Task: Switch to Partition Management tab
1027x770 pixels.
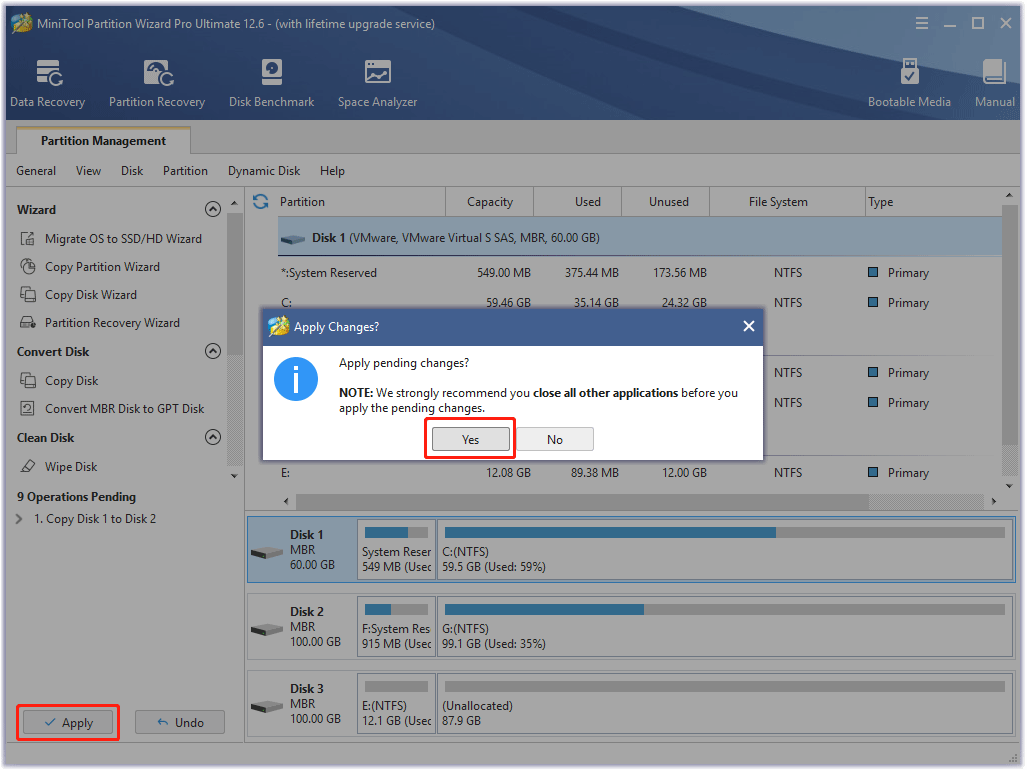Action: point(103,141)
